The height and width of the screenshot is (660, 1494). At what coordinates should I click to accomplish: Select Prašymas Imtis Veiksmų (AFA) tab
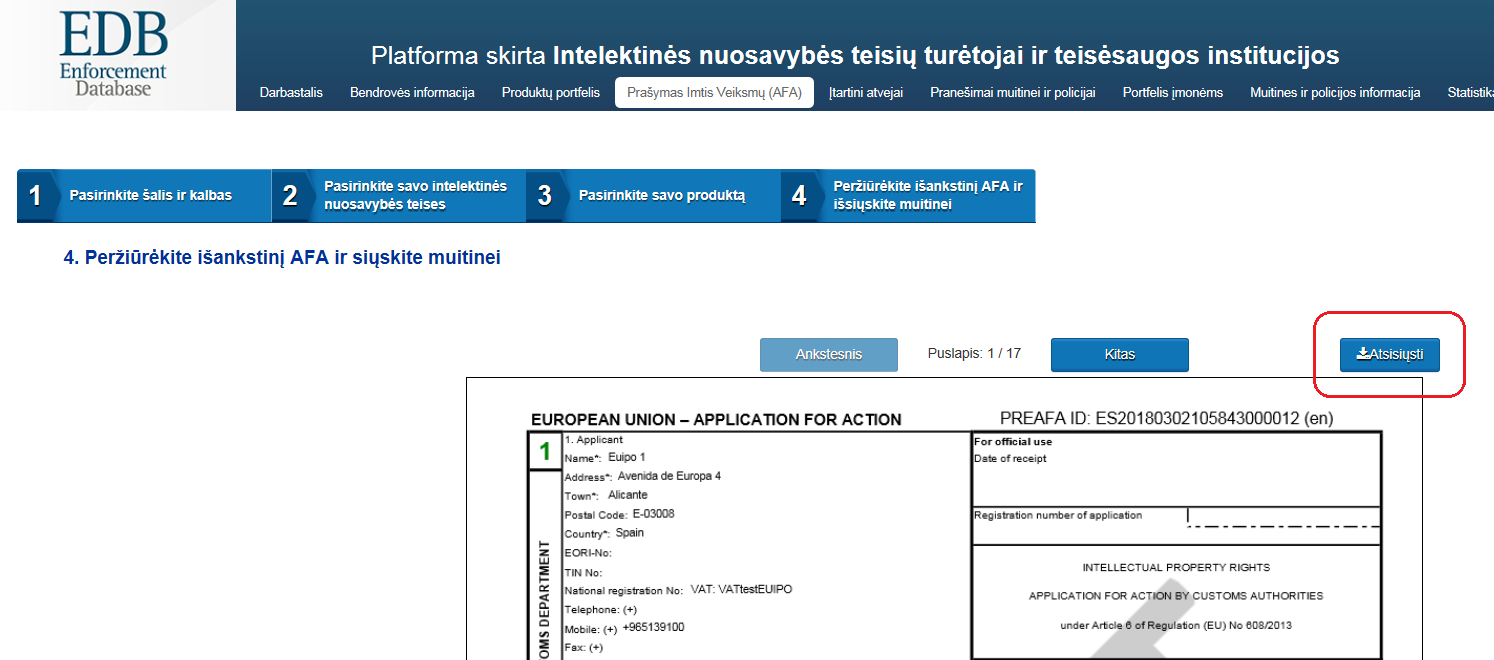(x=714, y=93)
